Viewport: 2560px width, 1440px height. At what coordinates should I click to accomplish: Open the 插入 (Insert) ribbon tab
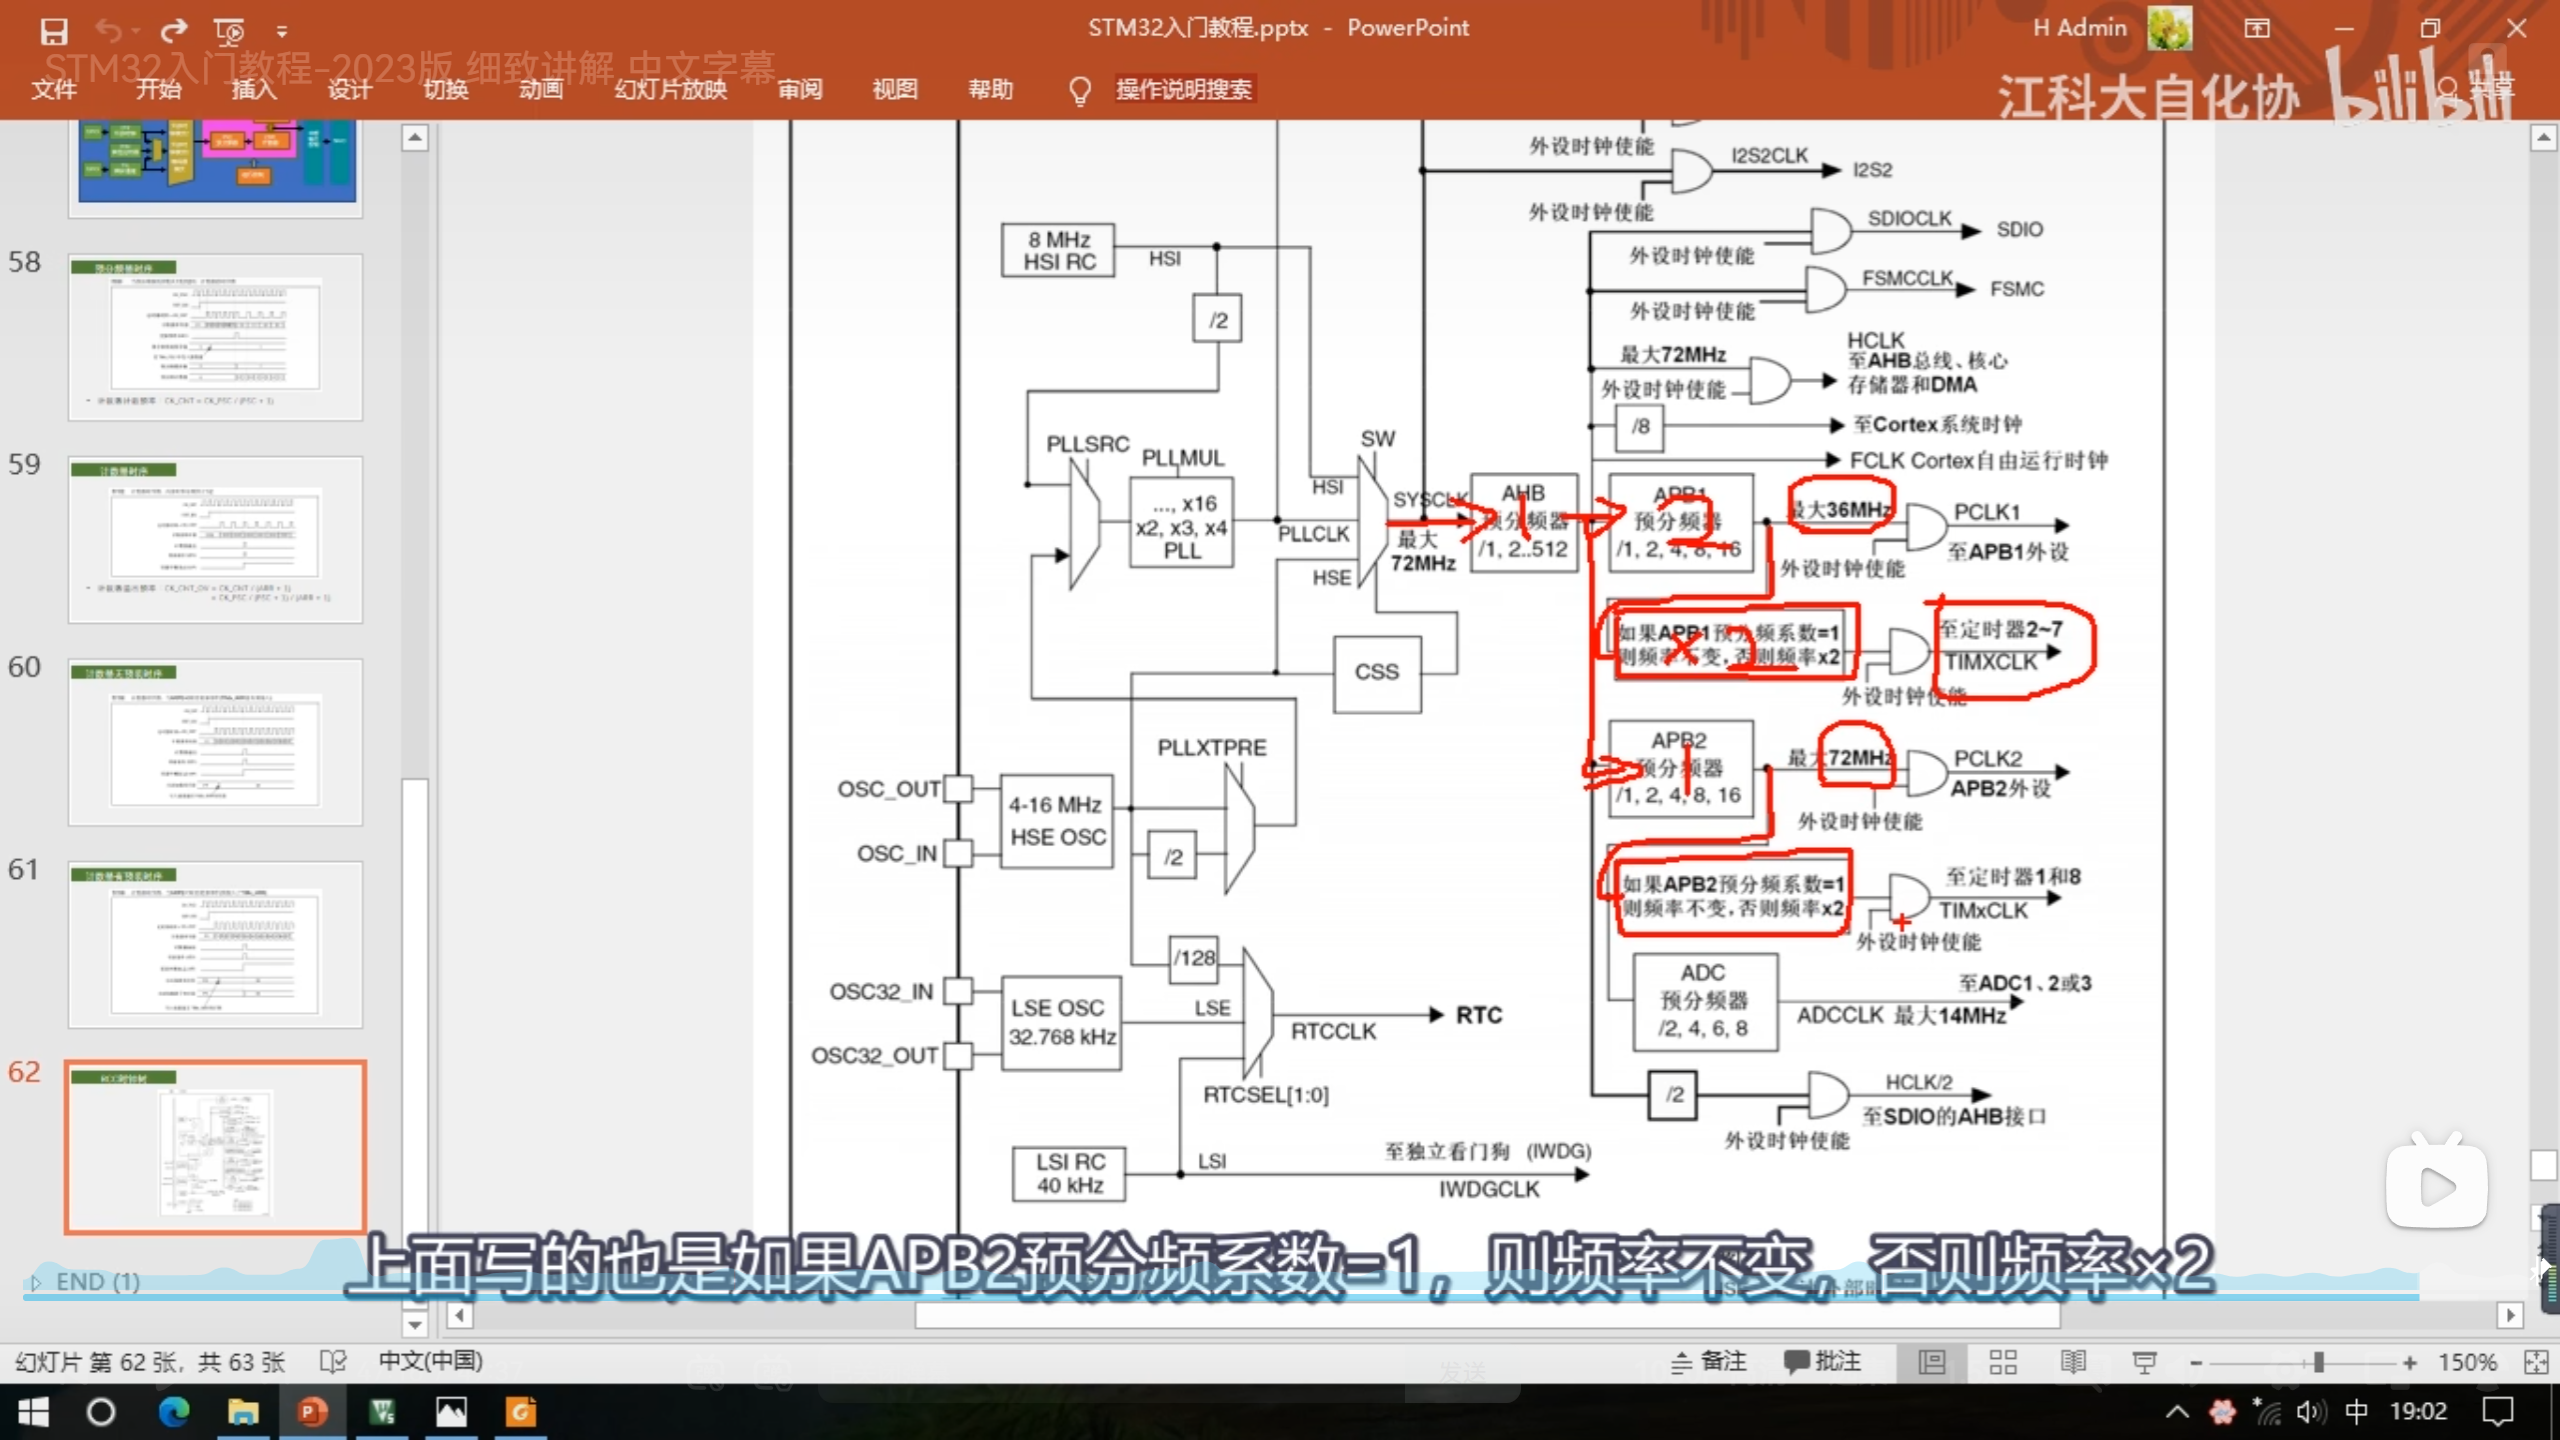[254, 90]
